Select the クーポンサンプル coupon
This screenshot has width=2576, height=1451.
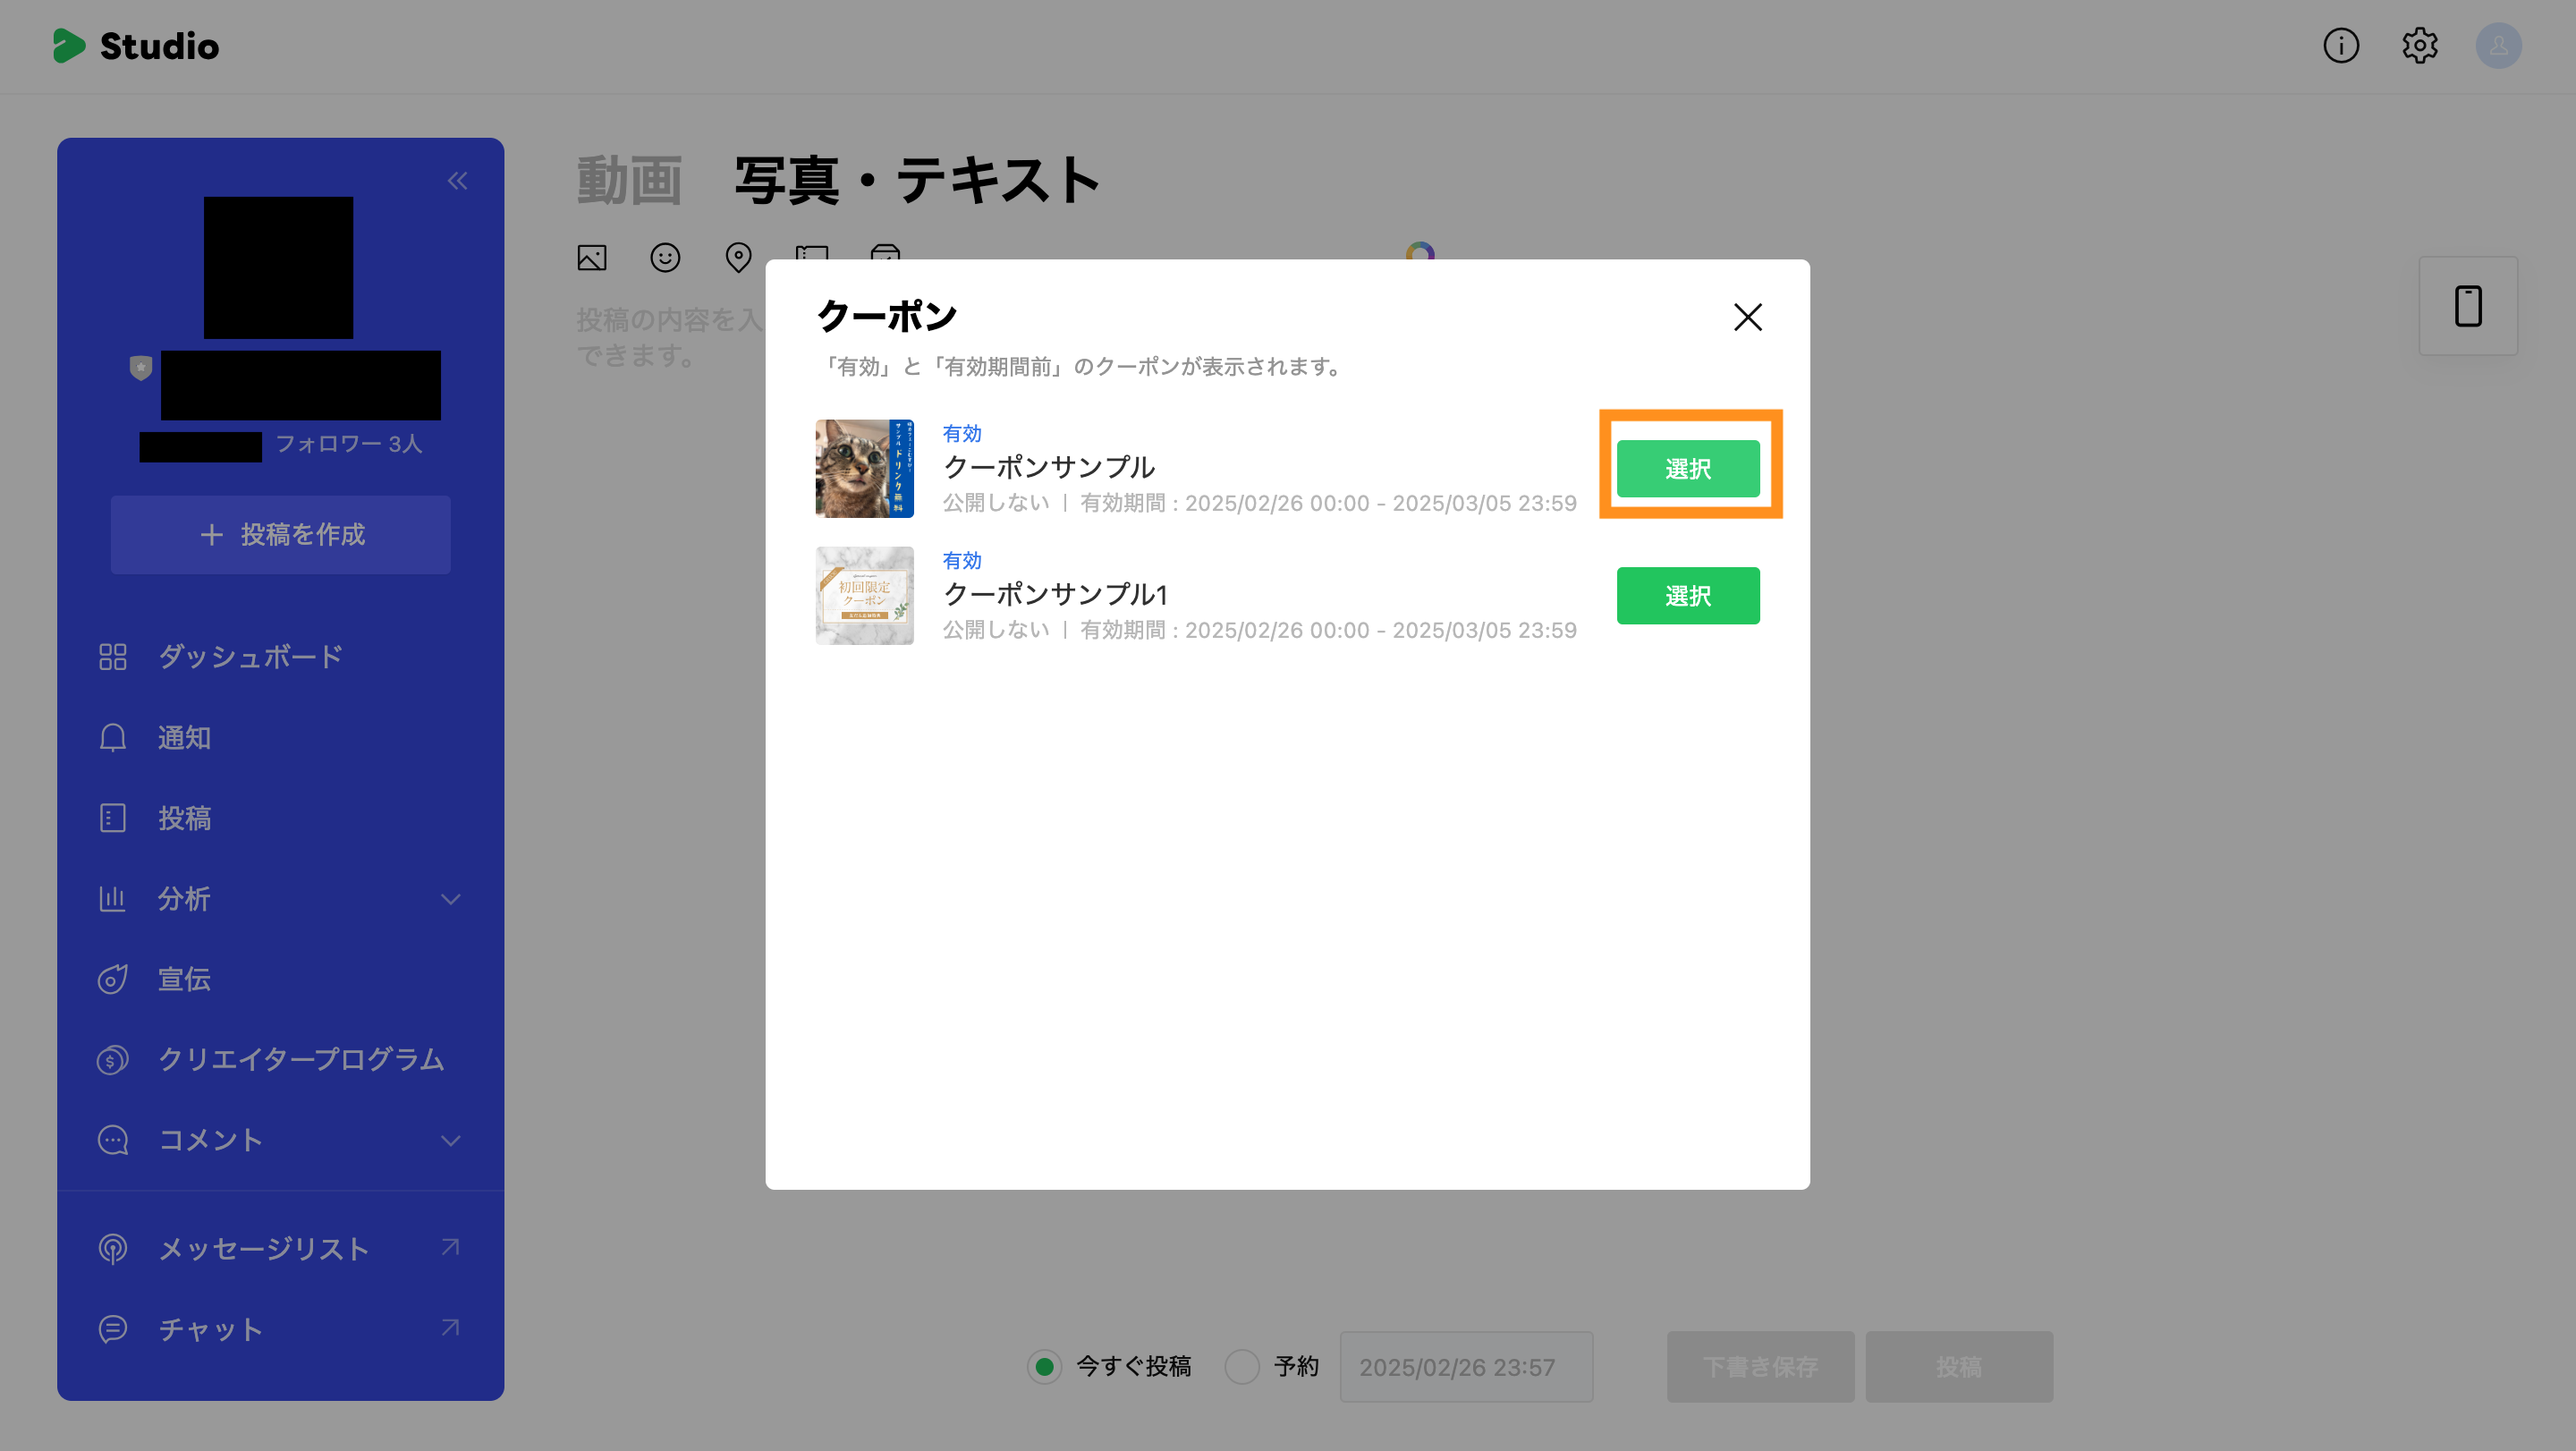point(1687,469)
